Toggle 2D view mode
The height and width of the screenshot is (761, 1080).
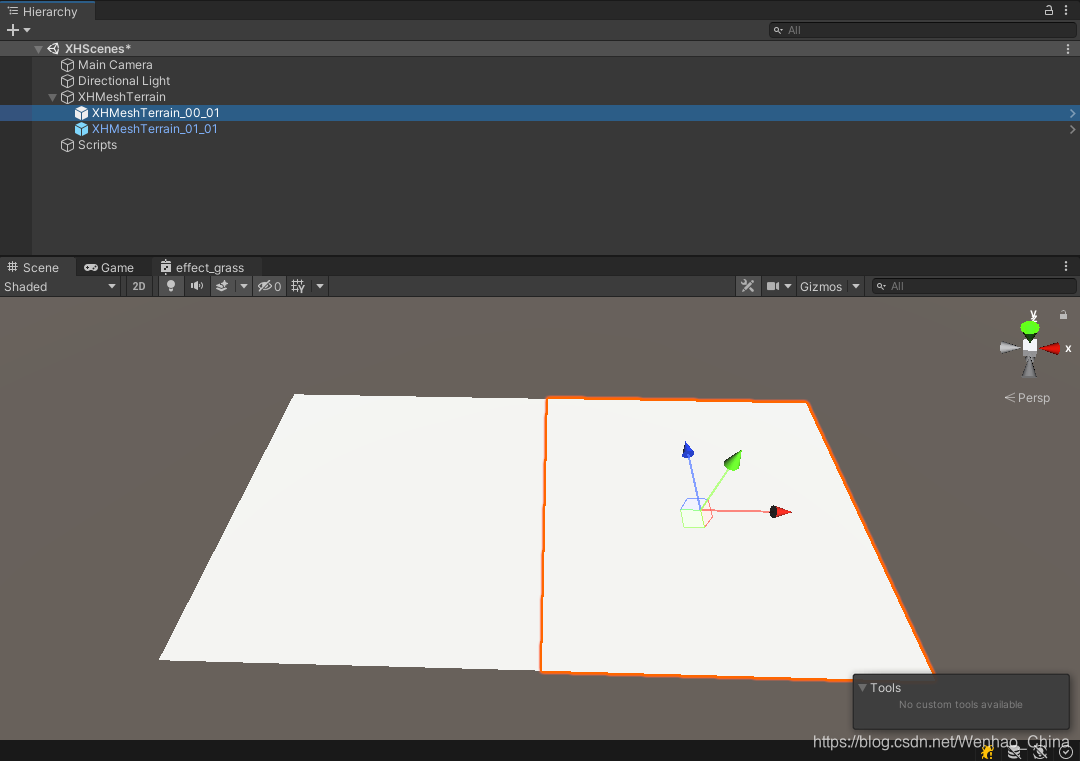(x=139, y=286)
